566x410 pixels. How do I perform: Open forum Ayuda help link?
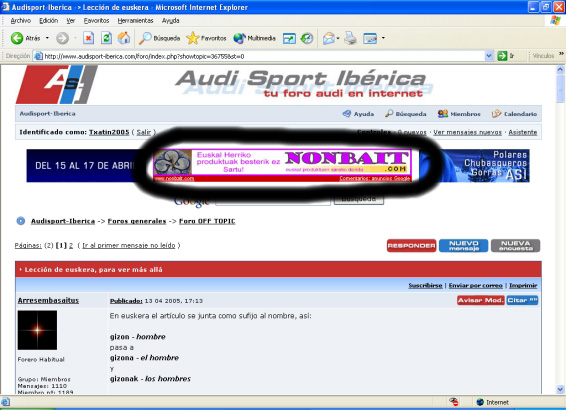click(358, 114)
